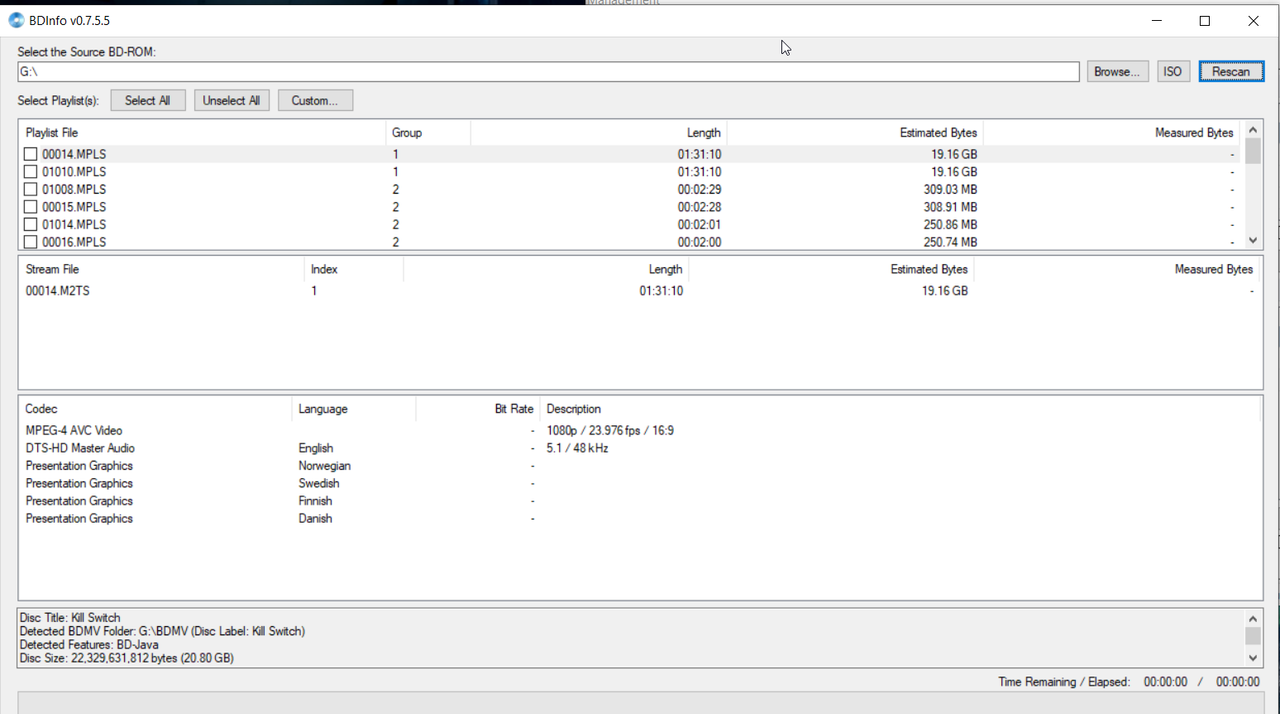The width and height of the screenshot is (1280, 714).
Task: Select the Swedish subtitle stream row
Action: tap(640, 483)
